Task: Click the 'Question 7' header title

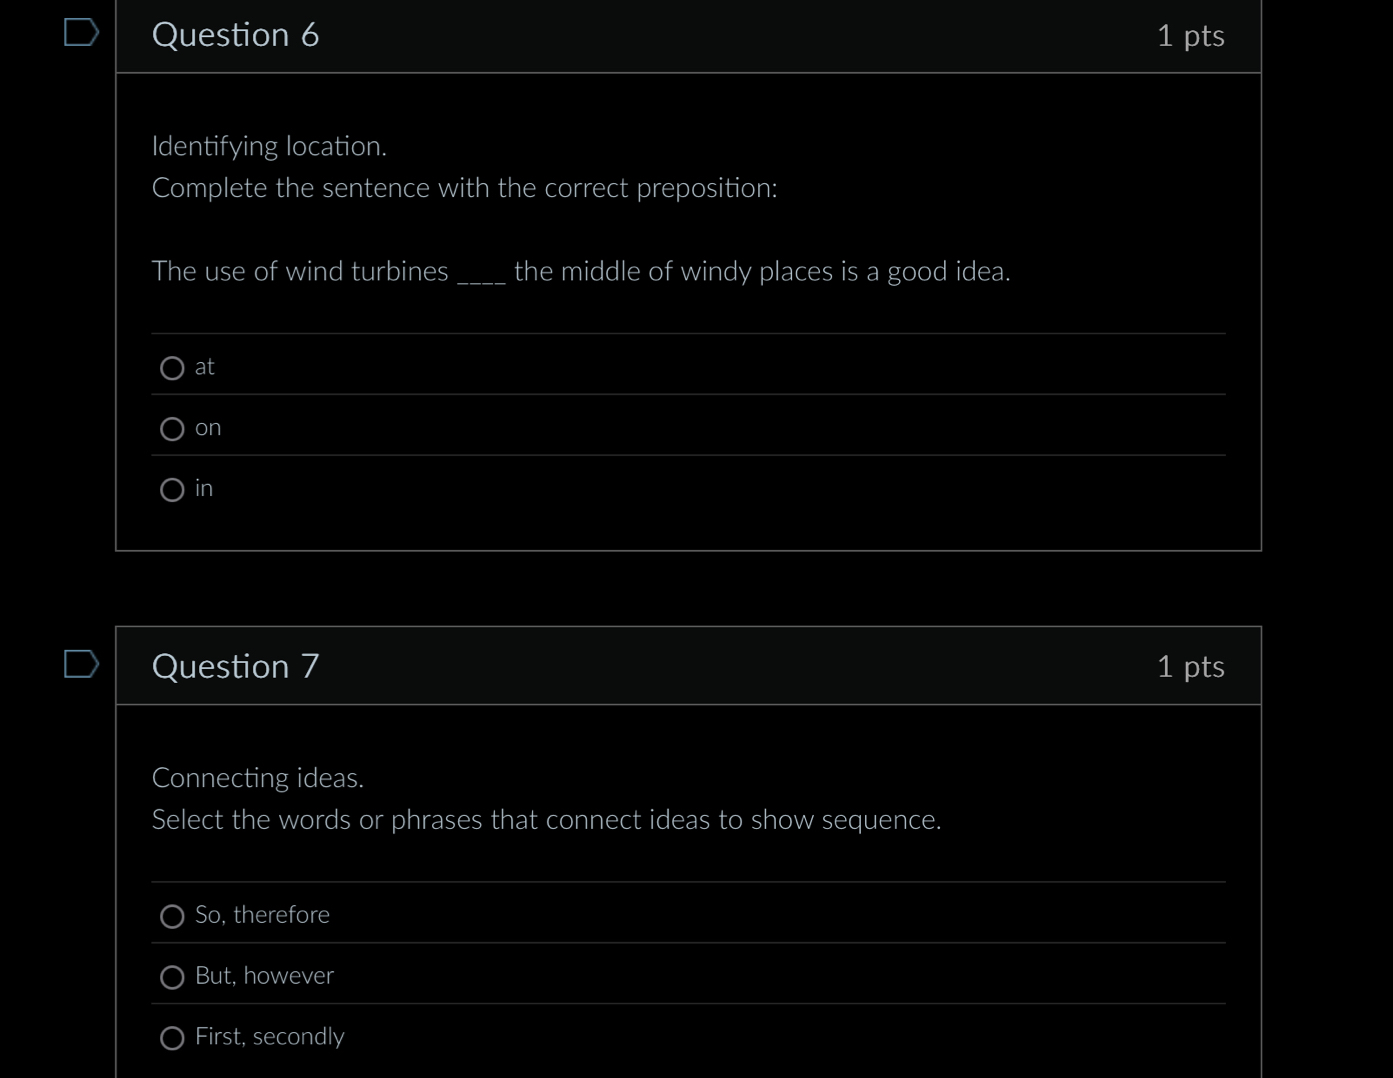Action: point(236,666)
